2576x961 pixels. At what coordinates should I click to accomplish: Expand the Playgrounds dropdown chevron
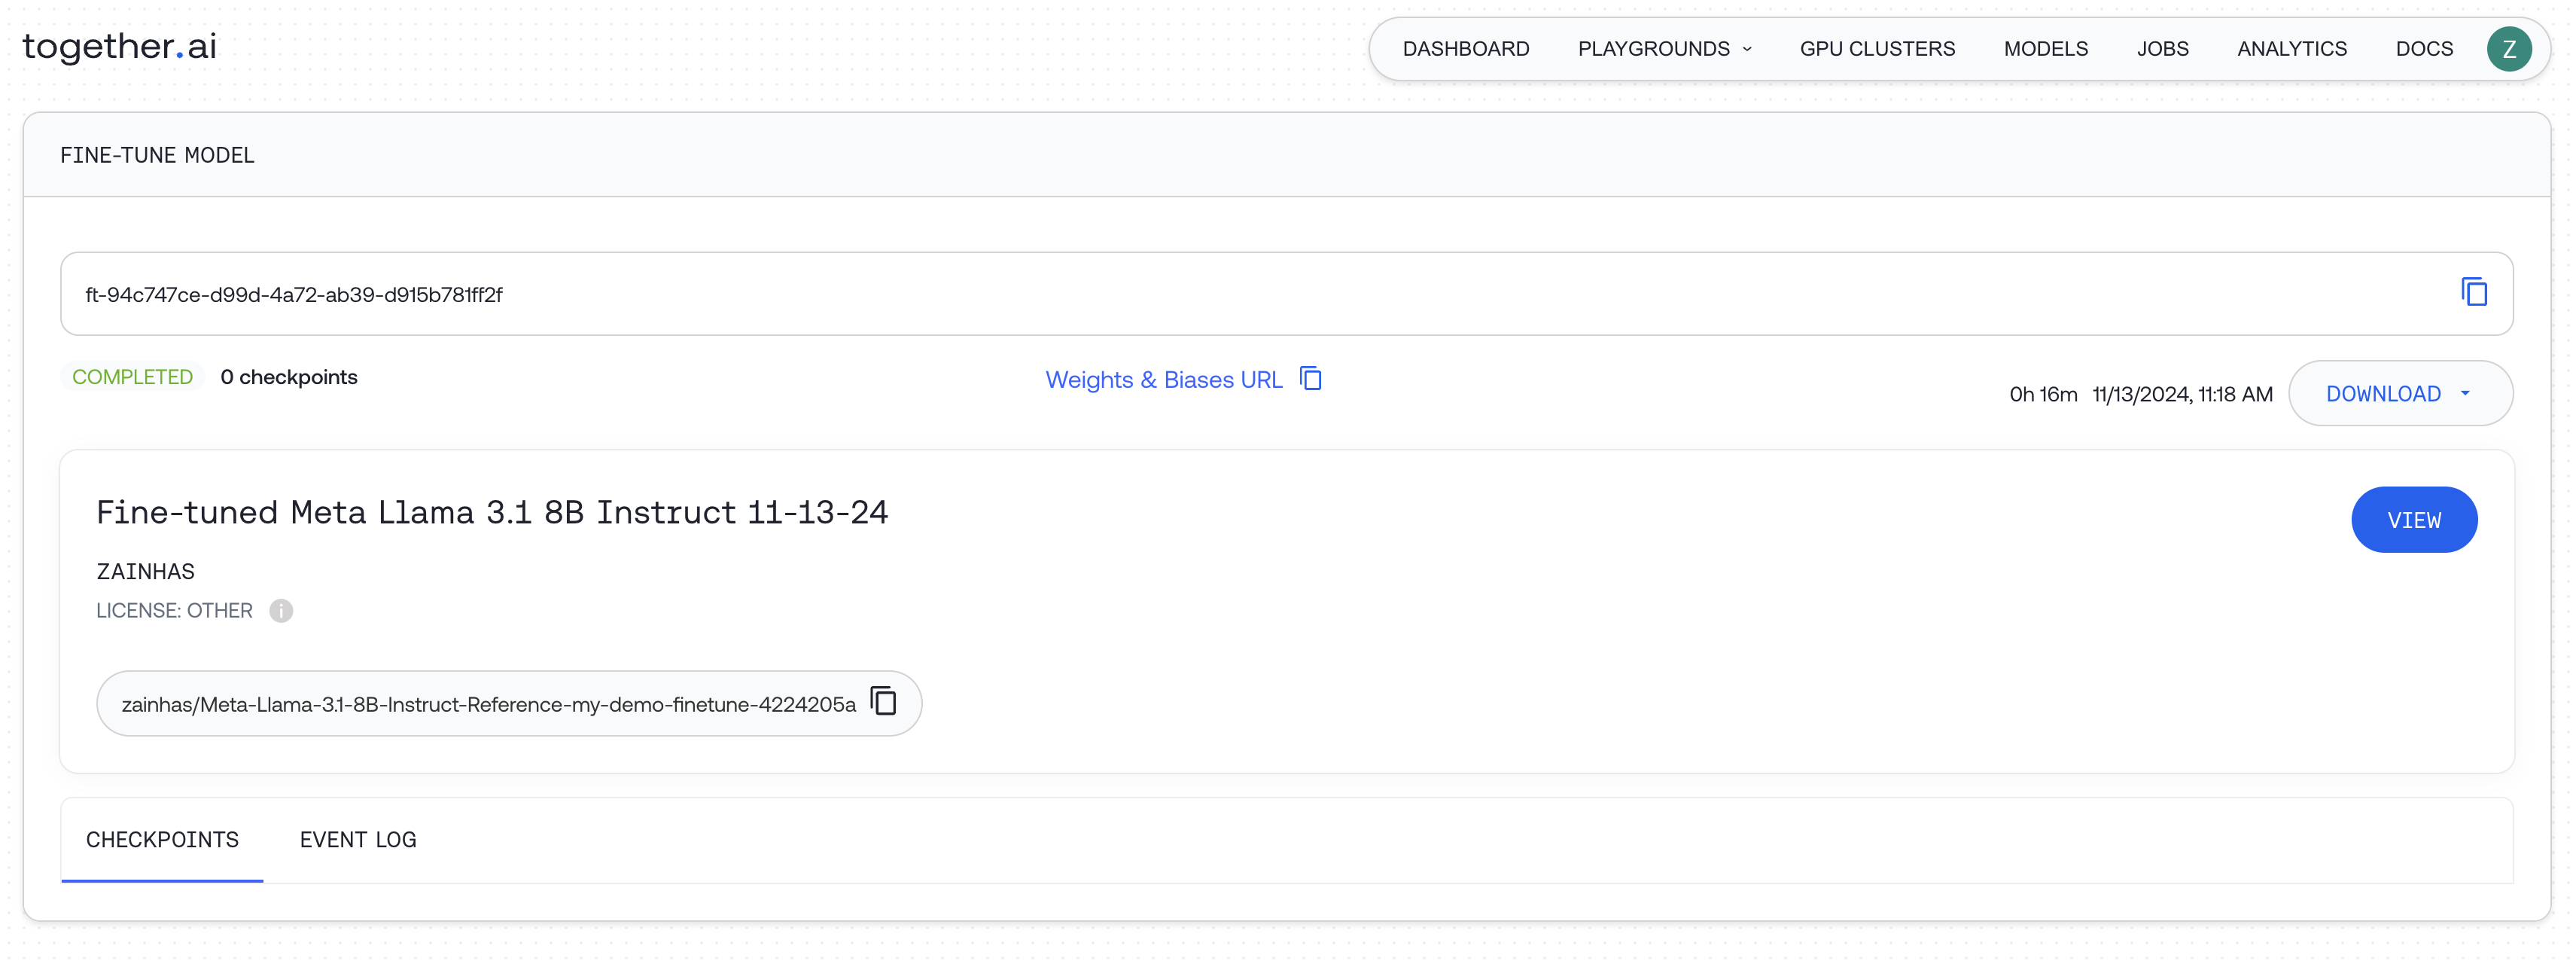point(1747,49)
